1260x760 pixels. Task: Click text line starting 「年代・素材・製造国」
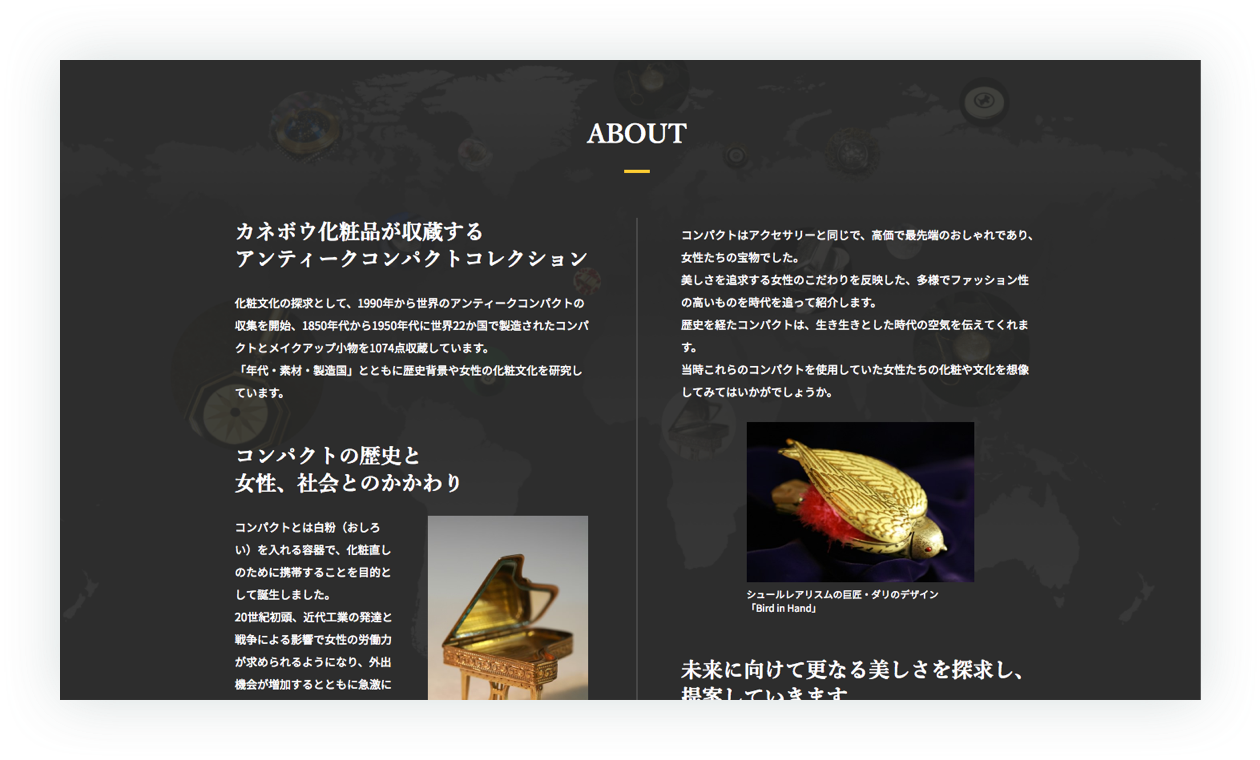click(408, 370)
